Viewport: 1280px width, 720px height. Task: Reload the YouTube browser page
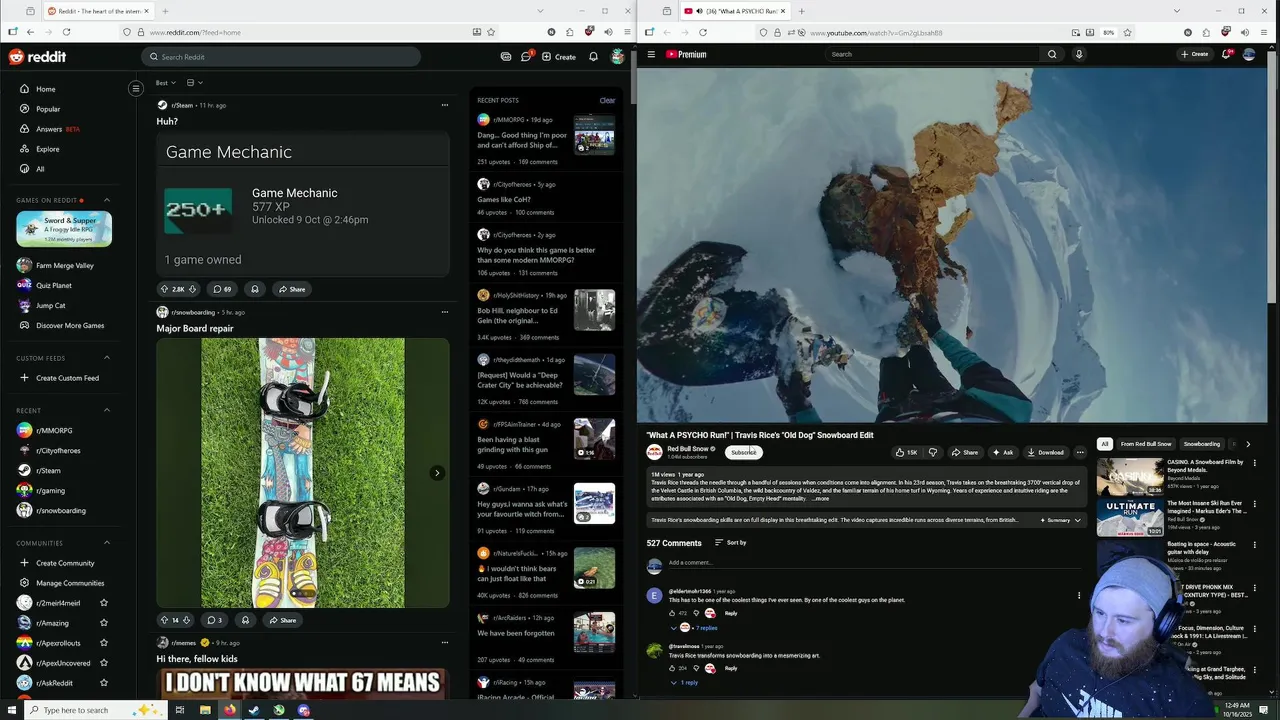[703, 32]
